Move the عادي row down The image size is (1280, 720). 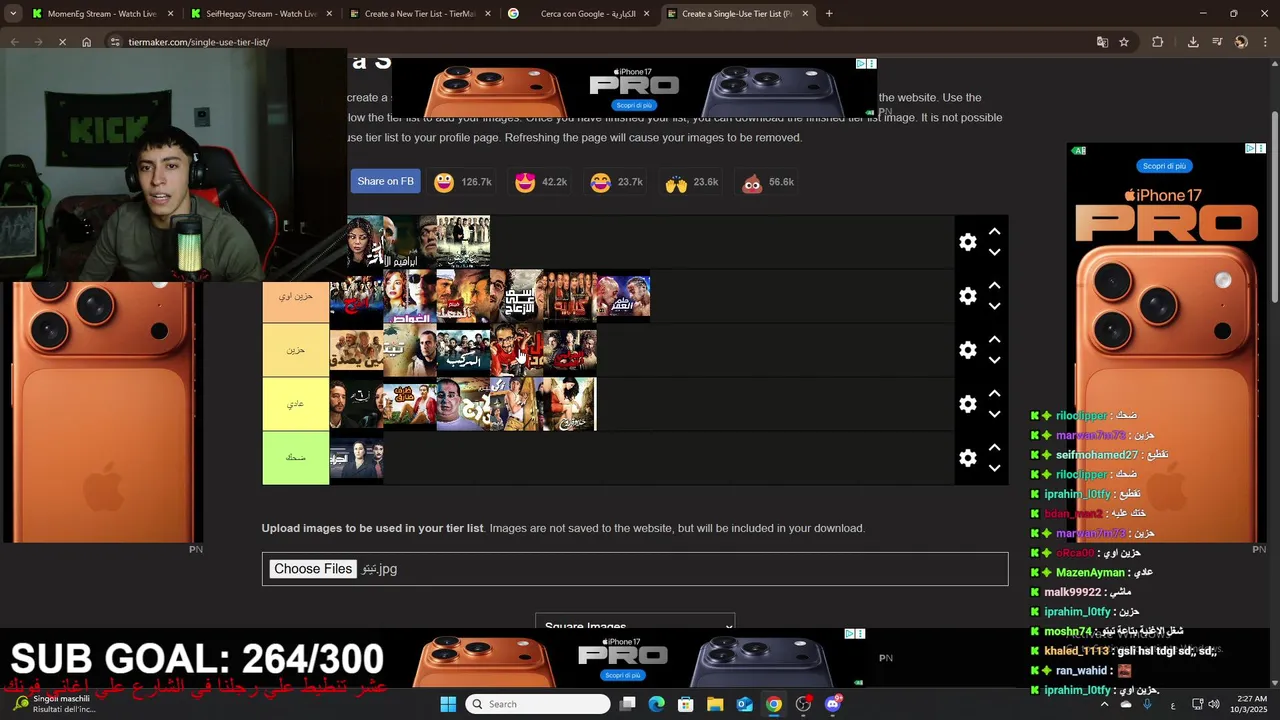(x=994, y=415)
